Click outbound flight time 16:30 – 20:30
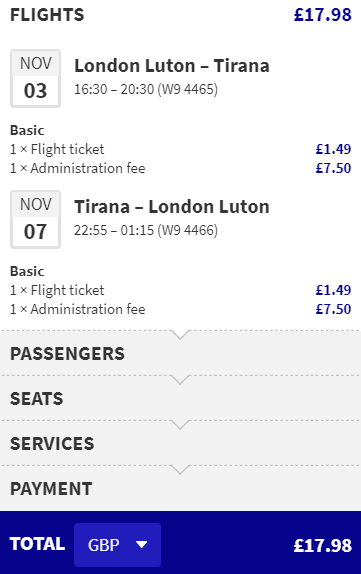This screenshot has height=574, width=361. coord(114,89)
